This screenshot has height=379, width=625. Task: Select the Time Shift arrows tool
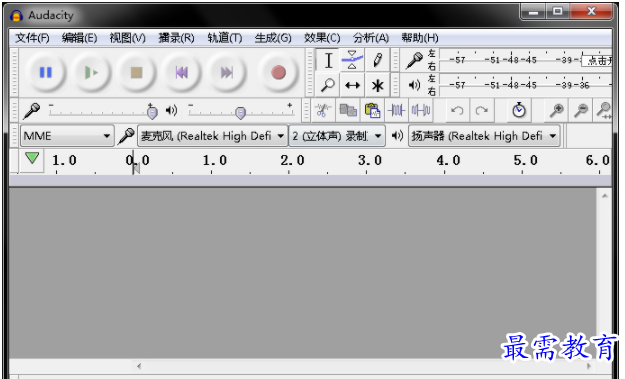(x=352, y=85)
